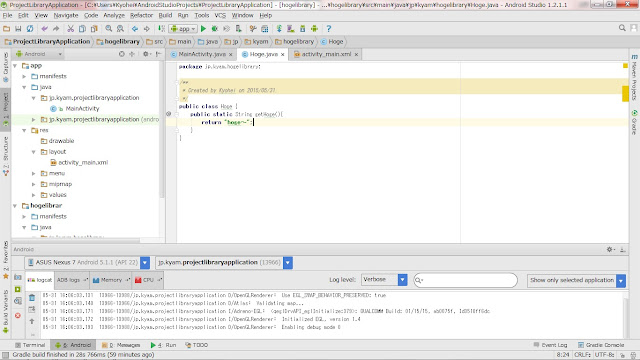The width and height of the screenshot is (640, 360).
Task: Click the Debug app bug icon
Action: coord(215,29)
